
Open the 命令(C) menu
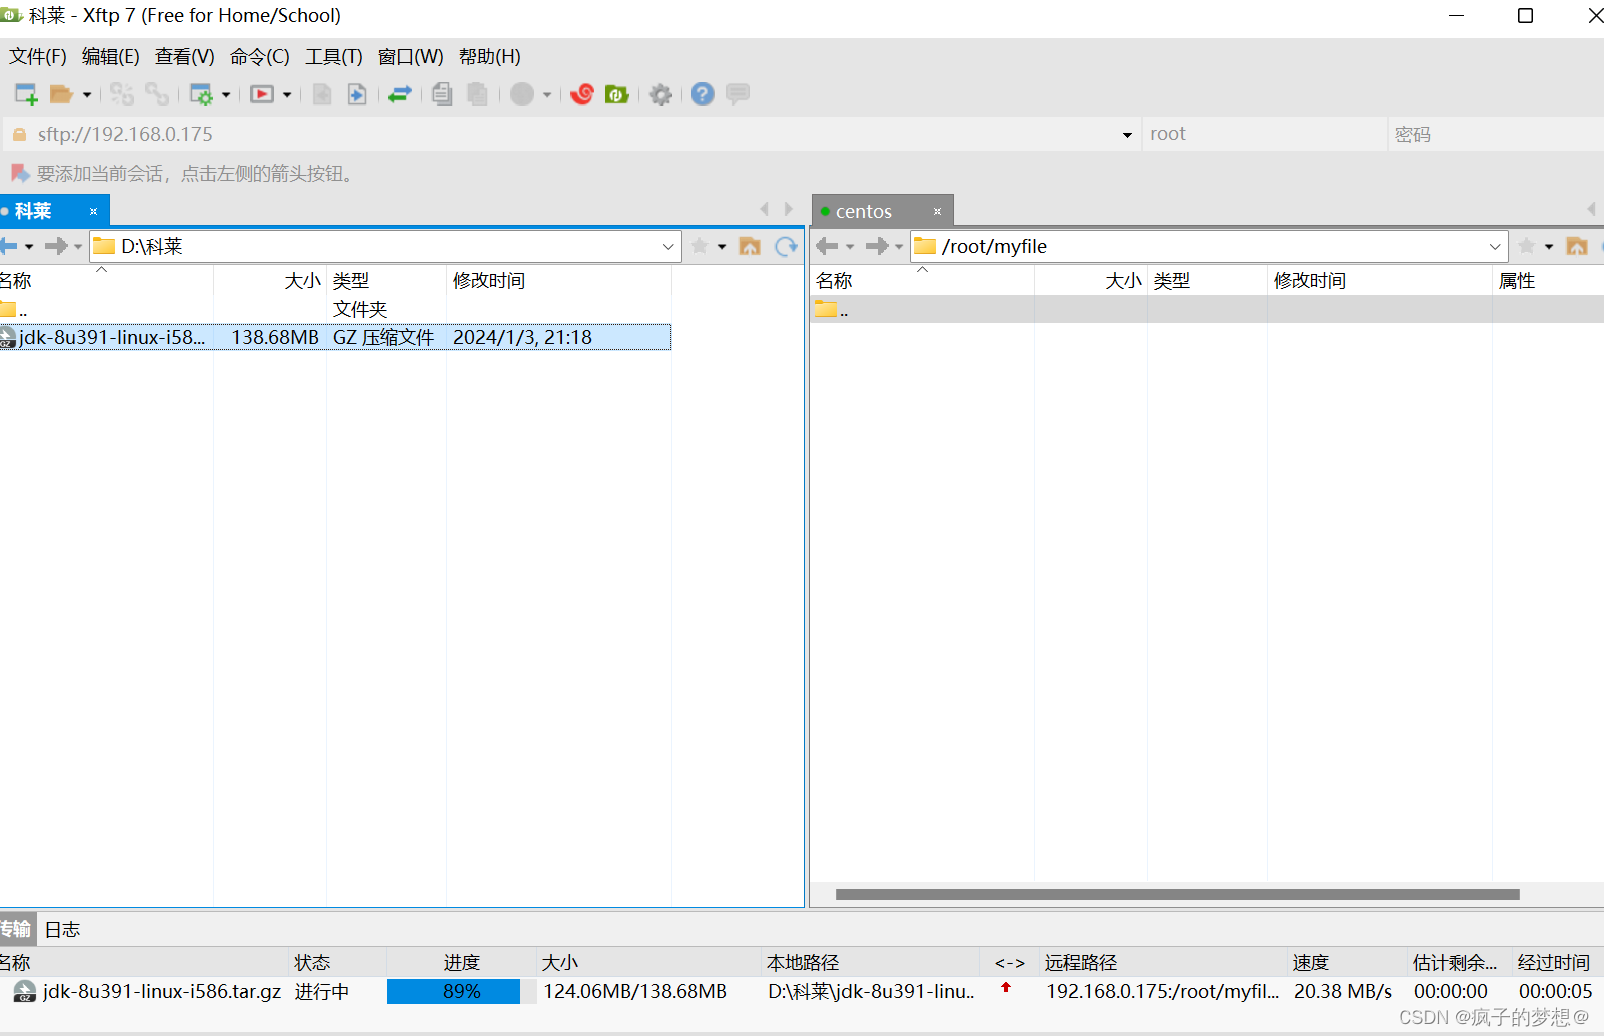tap(260, 57)
